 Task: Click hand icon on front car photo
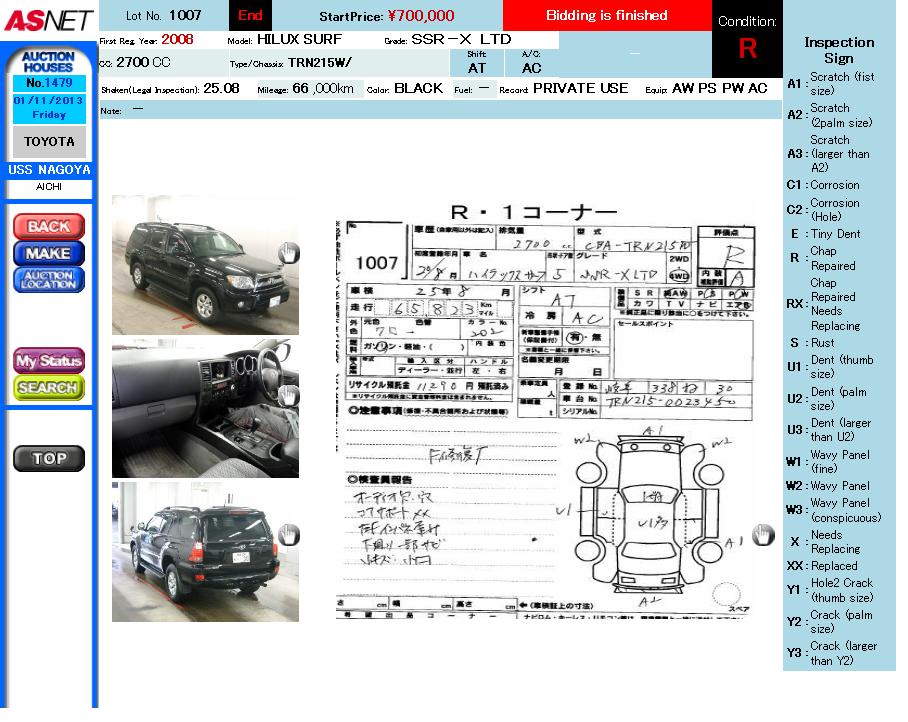[x=288, y=253]
